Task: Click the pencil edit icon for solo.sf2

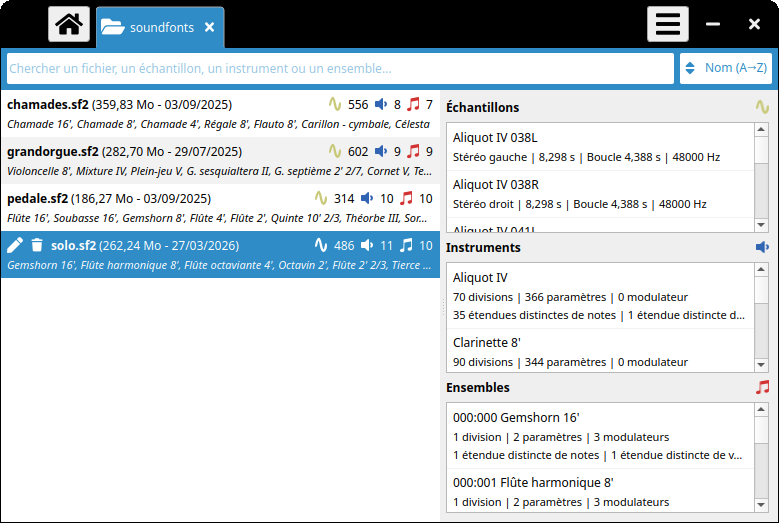Action: [x=15, y=245]
